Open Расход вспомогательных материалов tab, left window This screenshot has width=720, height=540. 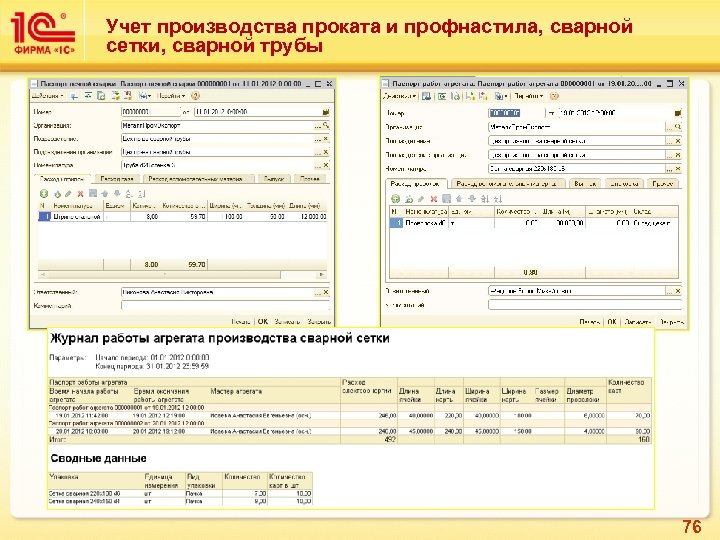click(199, 179)
